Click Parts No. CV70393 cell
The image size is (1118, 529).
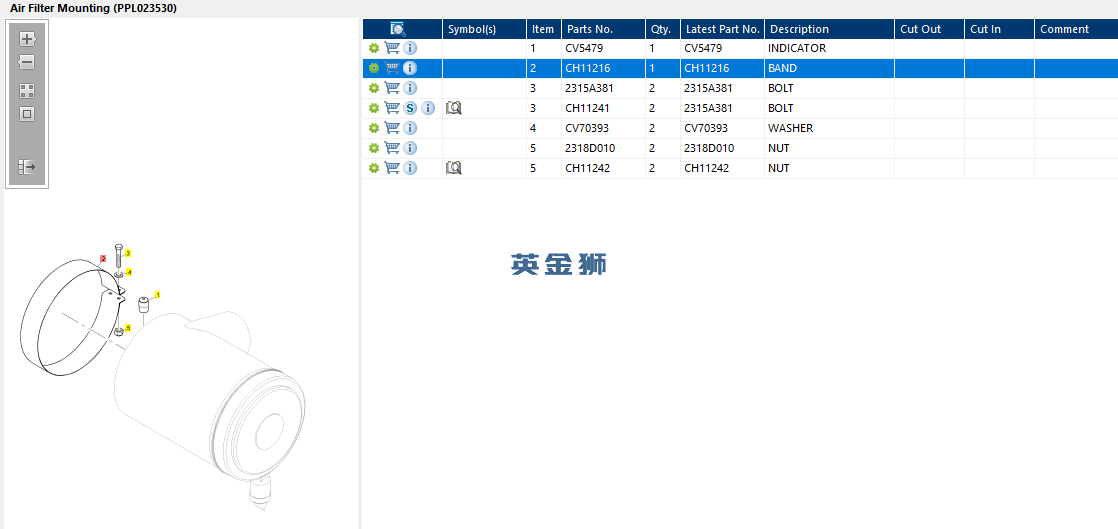pyautogui.click(x=603, y=128)
